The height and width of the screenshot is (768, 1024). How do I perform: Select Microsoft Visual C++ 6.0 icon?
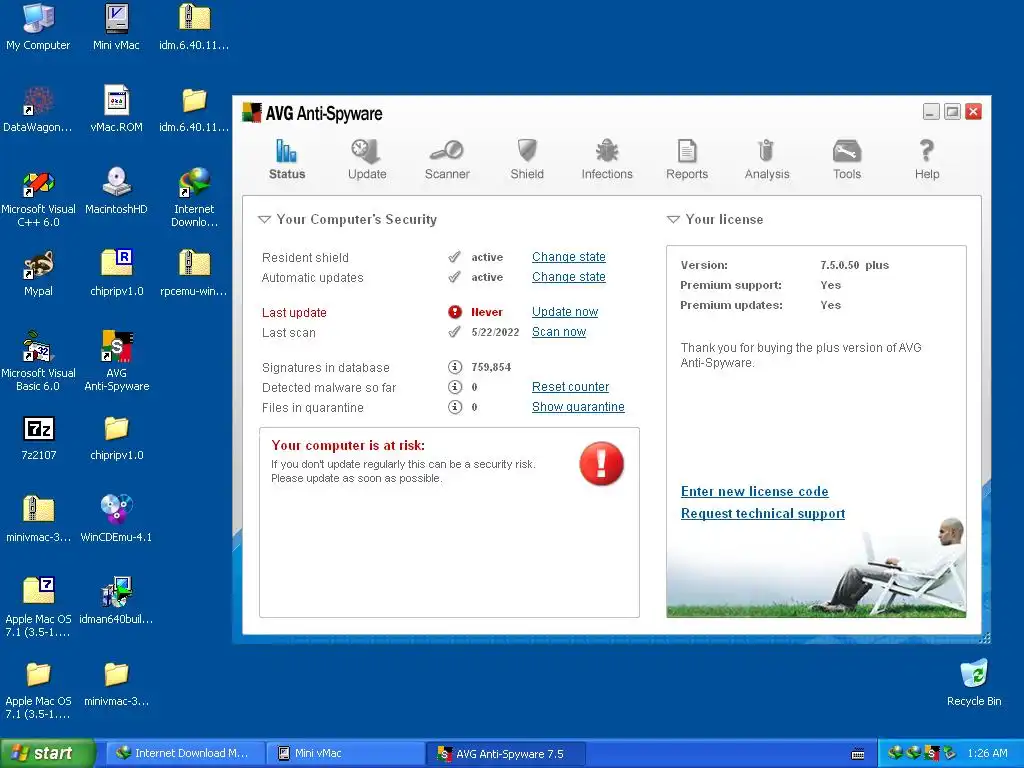point(38,198)
